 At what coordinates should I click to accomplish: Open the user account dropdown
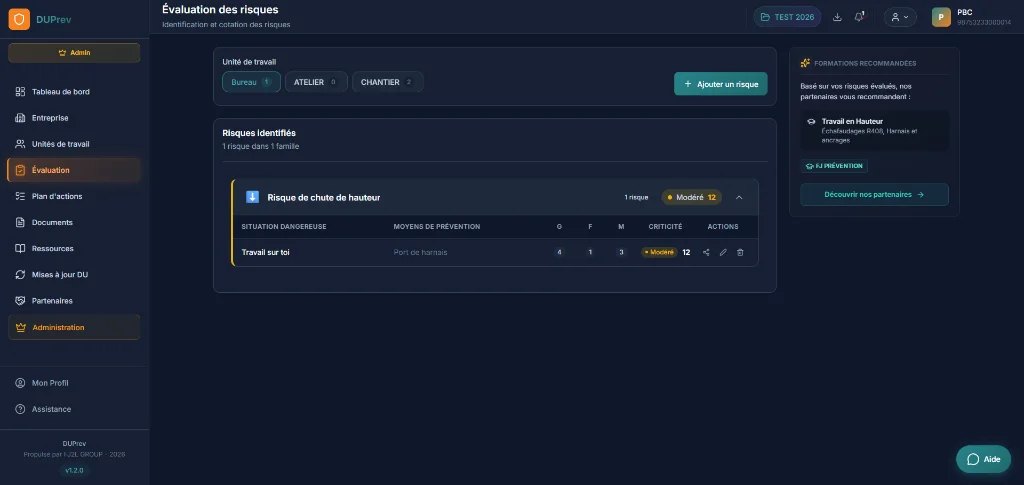coord(900,17)
